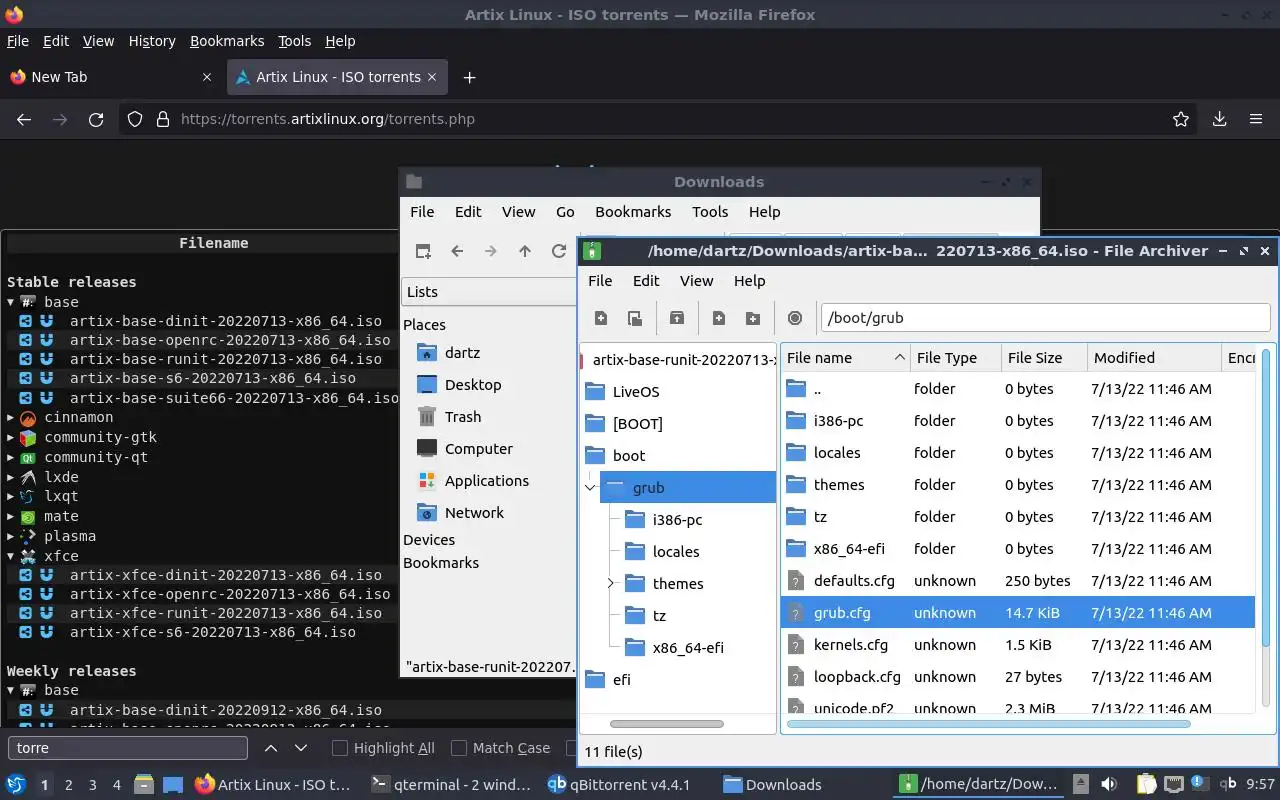The image size is (1280, 800).
Task: Open Firefox History menu
Action: (152, 41)
